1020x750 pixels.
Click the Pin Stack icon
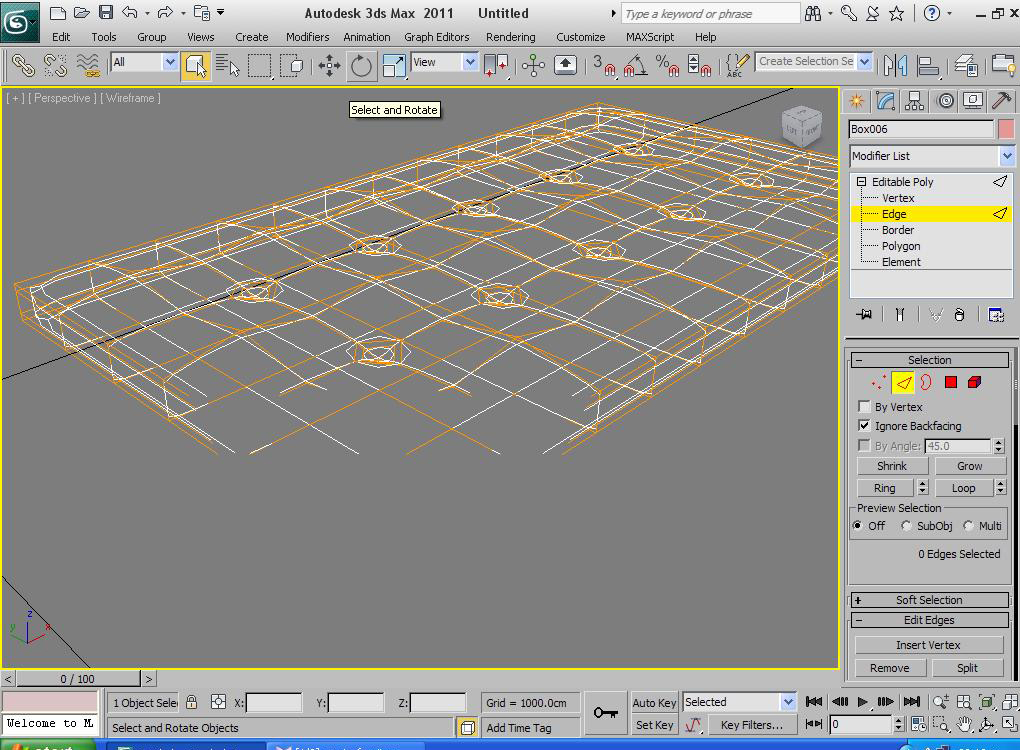click(864, 315)
